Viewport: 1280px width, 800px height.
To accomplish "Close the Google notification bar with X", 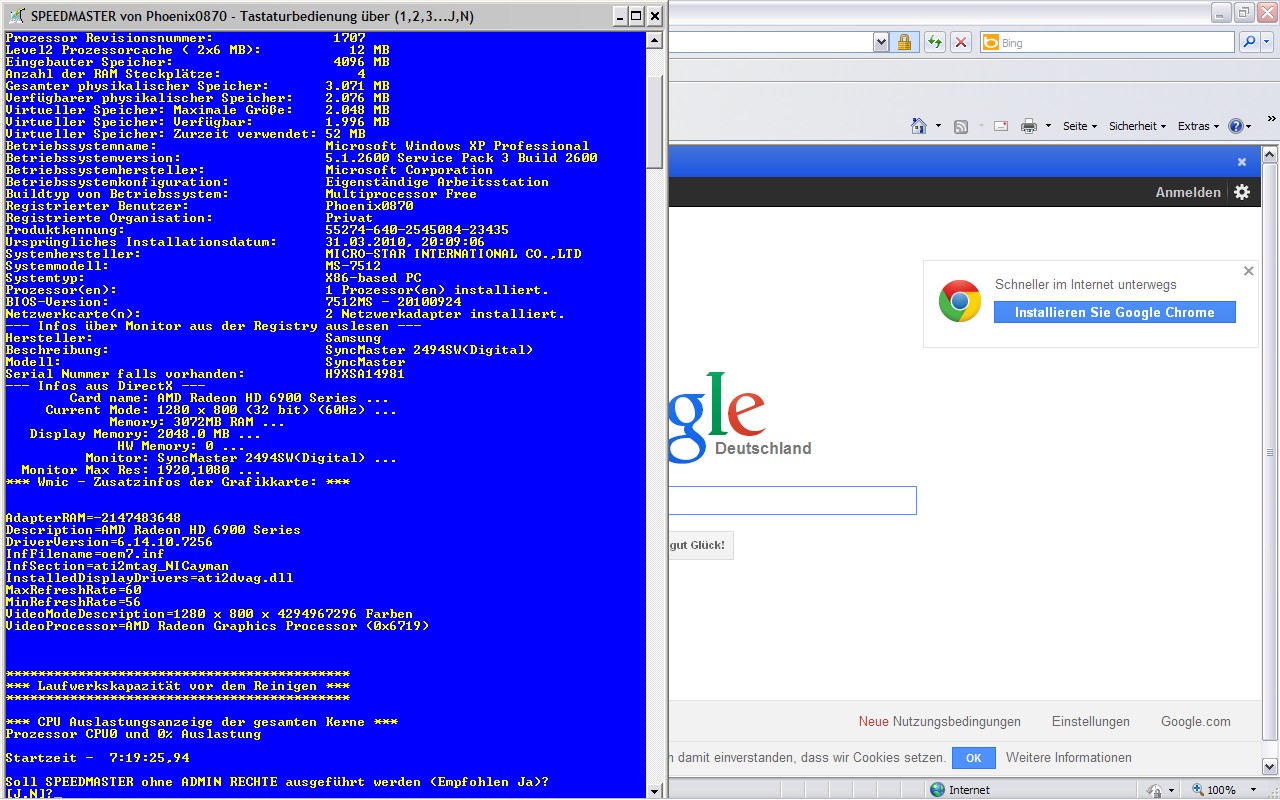I will point(1242,161).
